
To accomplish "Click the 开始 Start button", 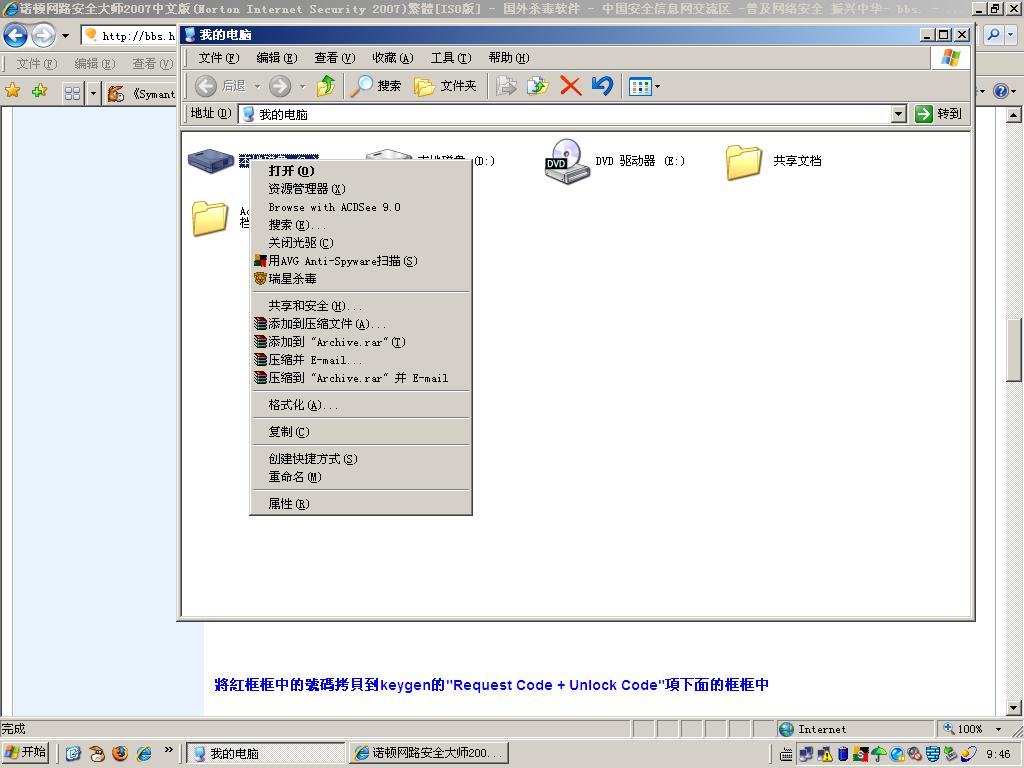I will [x=26, y=752].
